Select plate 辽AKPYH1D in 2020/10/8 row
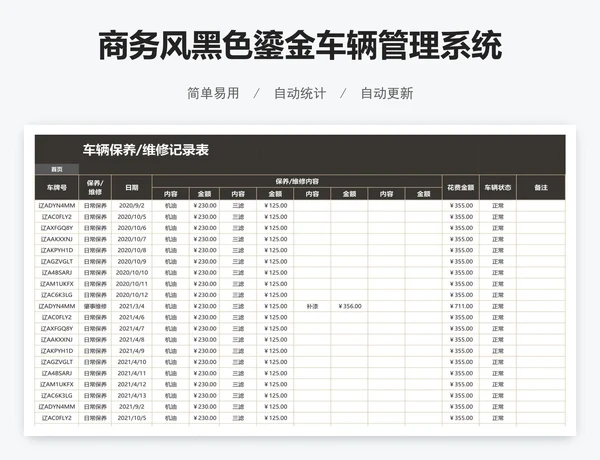The image size is (600, 460). (57, 250)
